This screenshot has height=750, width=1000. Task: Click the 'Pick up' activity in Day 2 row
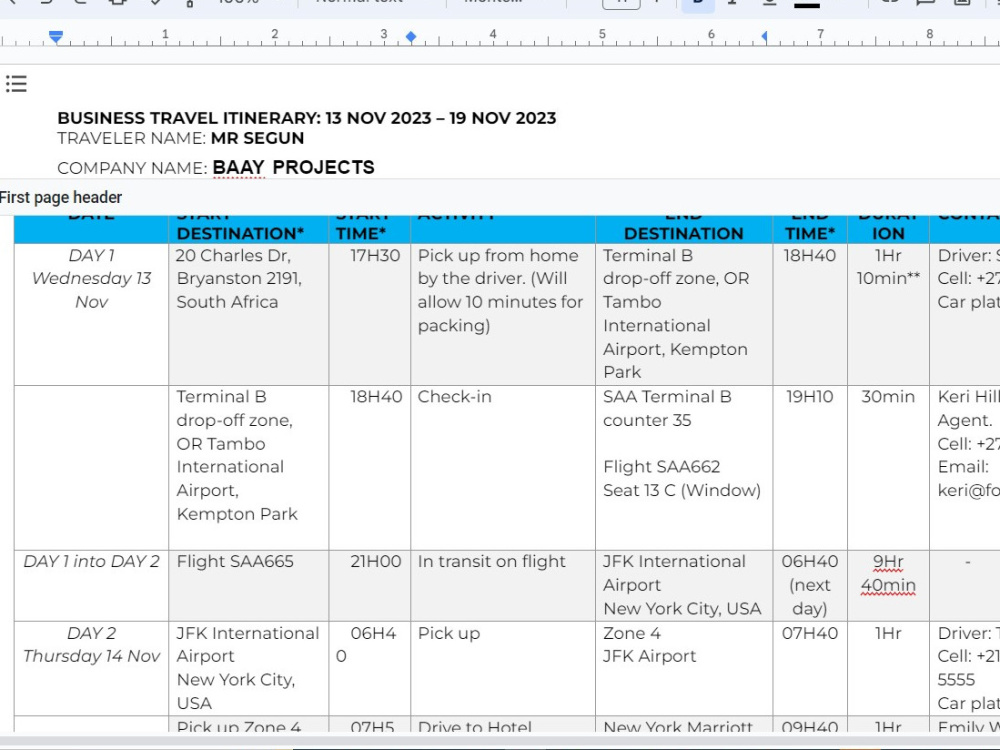point(449,633)
